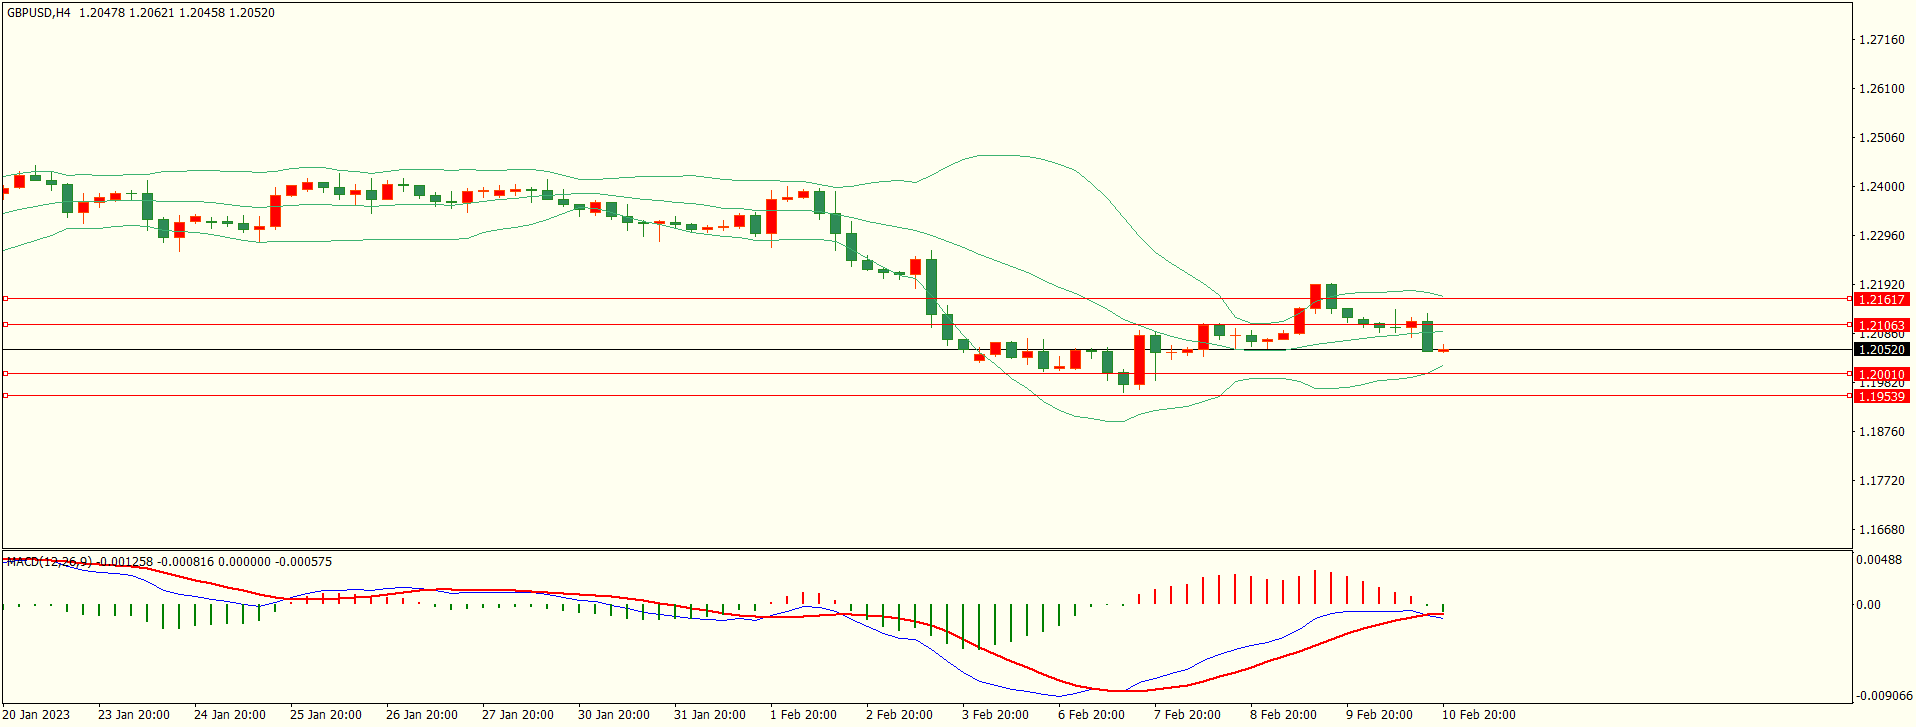This screenshot has height=727, width=1916.
Task: Click the 26 Jan 20:00 time label
Action: pyautogui.click(x=422, y=714)
